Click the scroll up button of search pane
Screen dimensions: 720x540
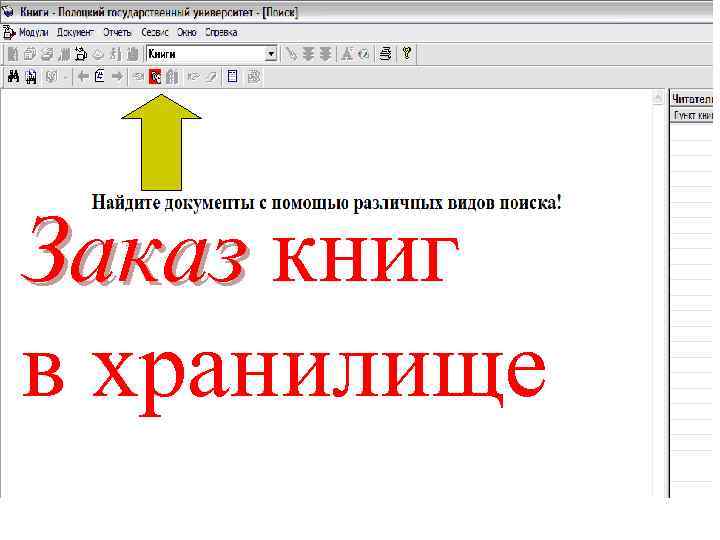click(658, 98)
